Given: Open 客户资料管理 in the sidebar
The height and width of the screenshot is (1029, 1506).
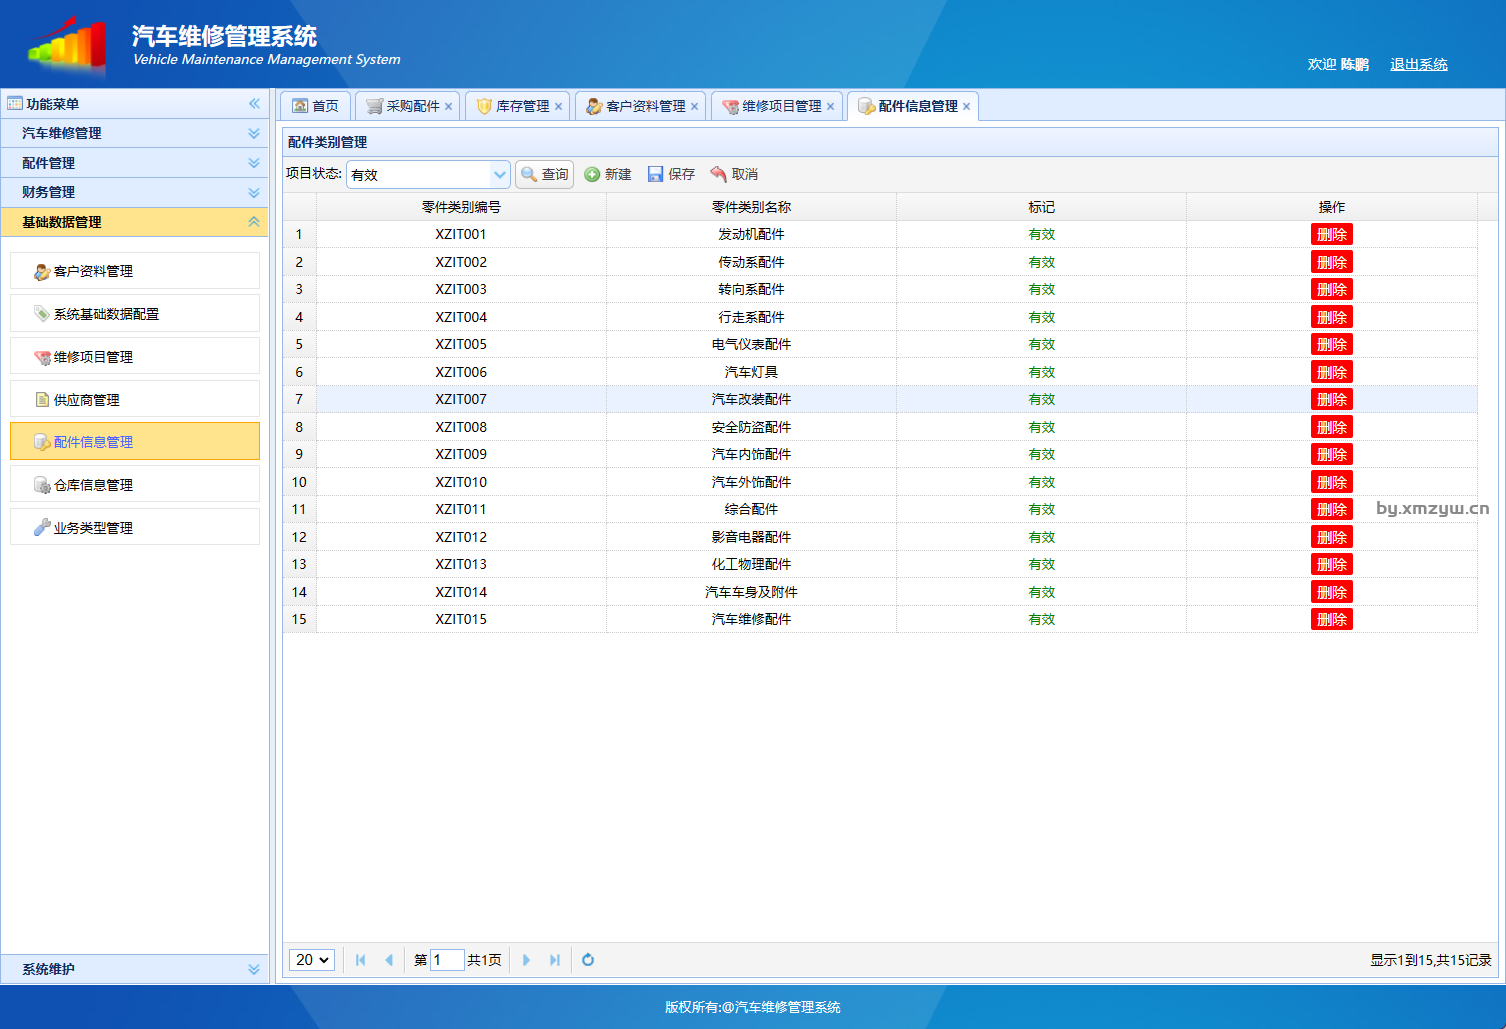Looking at the screenshot, I should (x=135, y=271).
